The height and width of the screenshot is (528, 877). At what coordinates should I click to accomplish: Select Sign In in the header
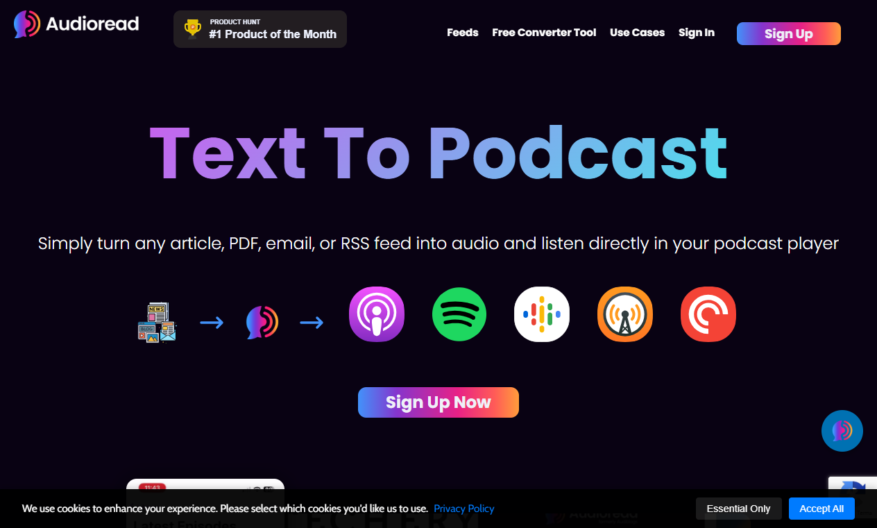tap(696, 32)
